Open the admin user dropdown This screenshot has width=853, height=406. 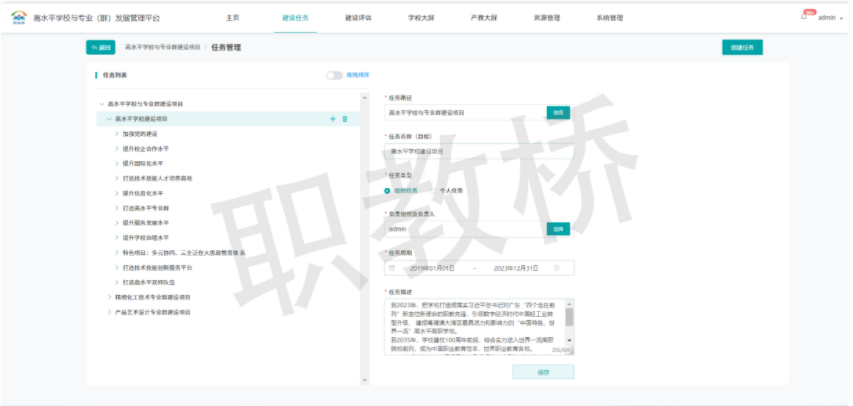(x=831, y=18)
